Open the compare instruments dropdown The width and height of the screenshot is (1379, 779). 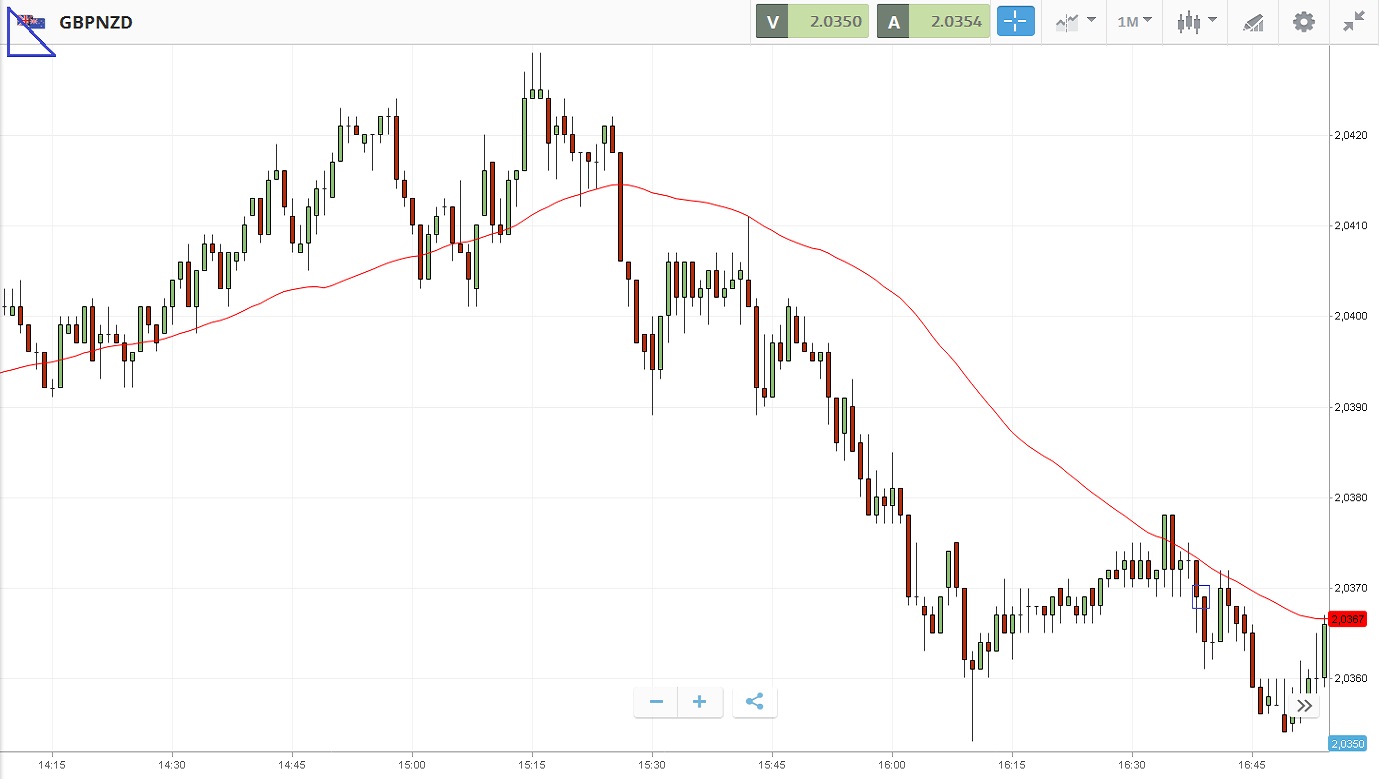(1075, 21)
